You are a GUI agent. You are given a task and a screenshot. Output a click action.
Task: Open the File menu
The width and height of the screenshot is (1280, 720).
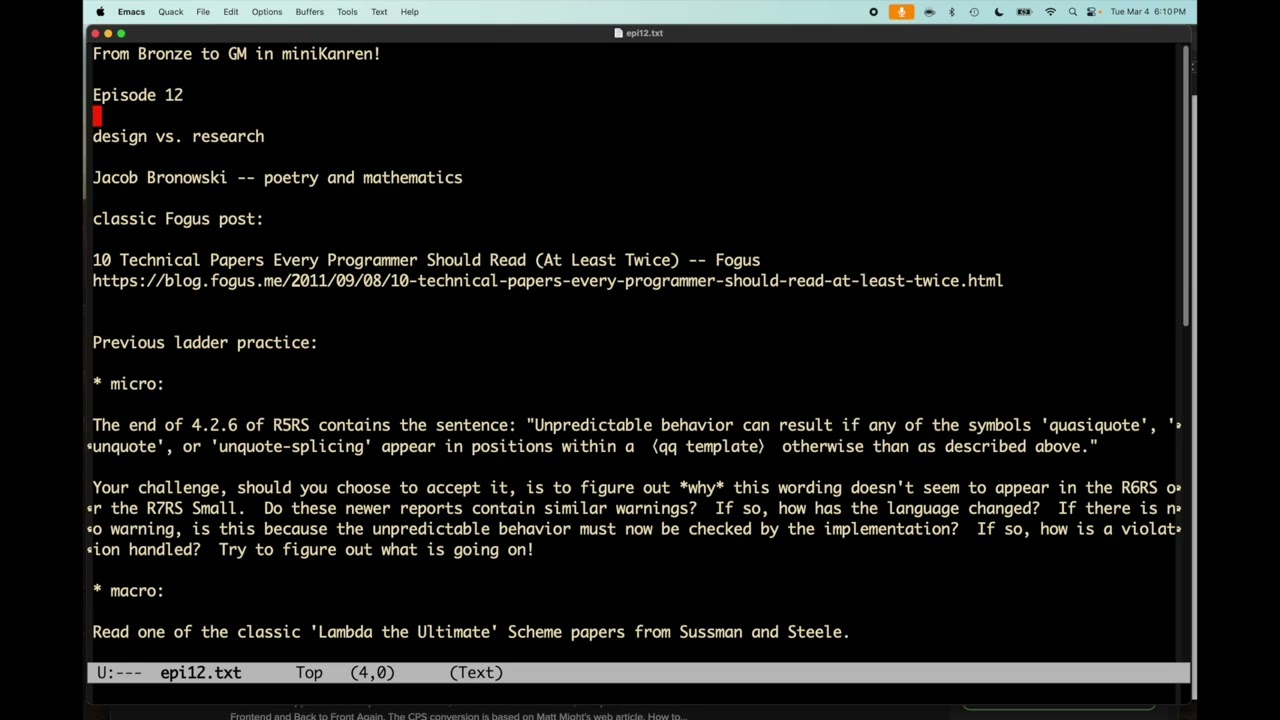point(203,12)
